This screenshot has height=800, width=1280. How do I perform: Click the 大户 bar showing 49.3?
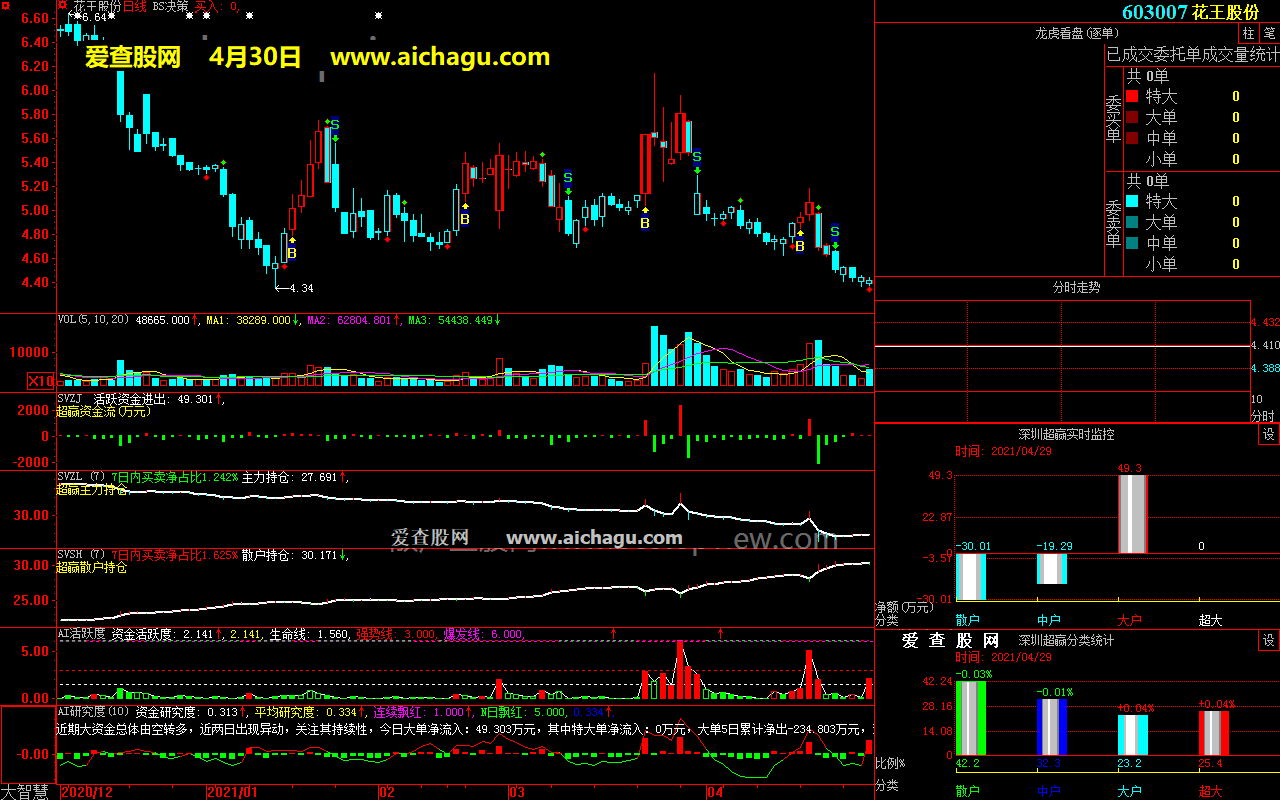click(x=1132, y=514)
